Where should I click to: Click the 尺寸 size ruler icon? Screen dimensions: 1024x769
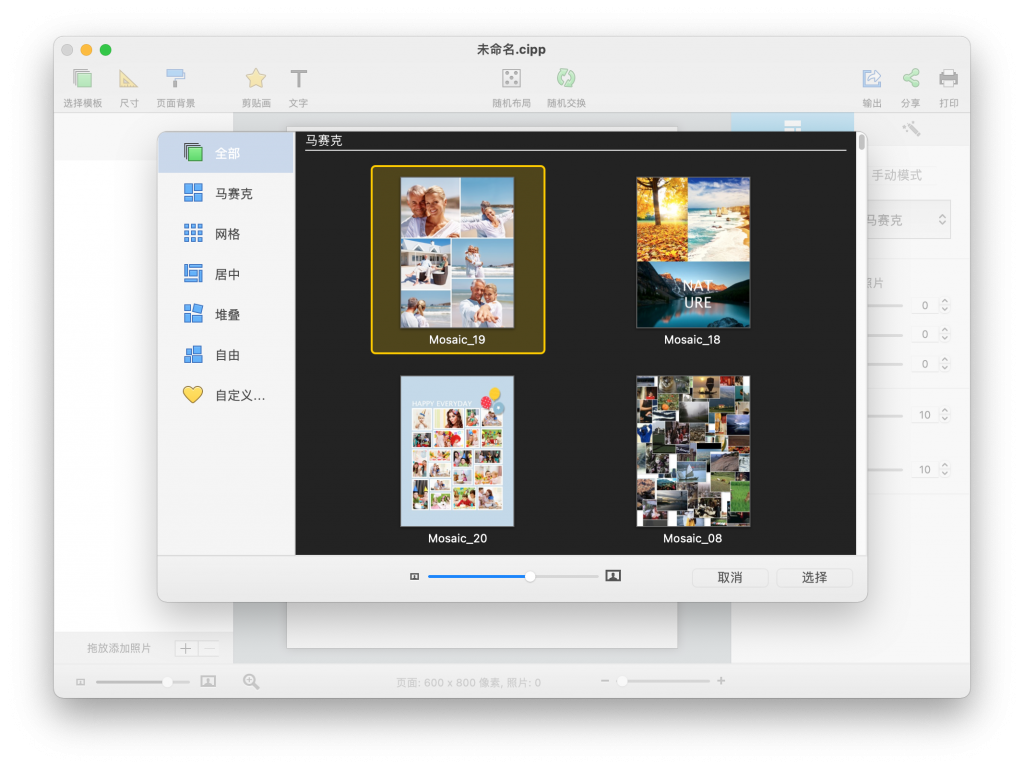tap(129, 79)
